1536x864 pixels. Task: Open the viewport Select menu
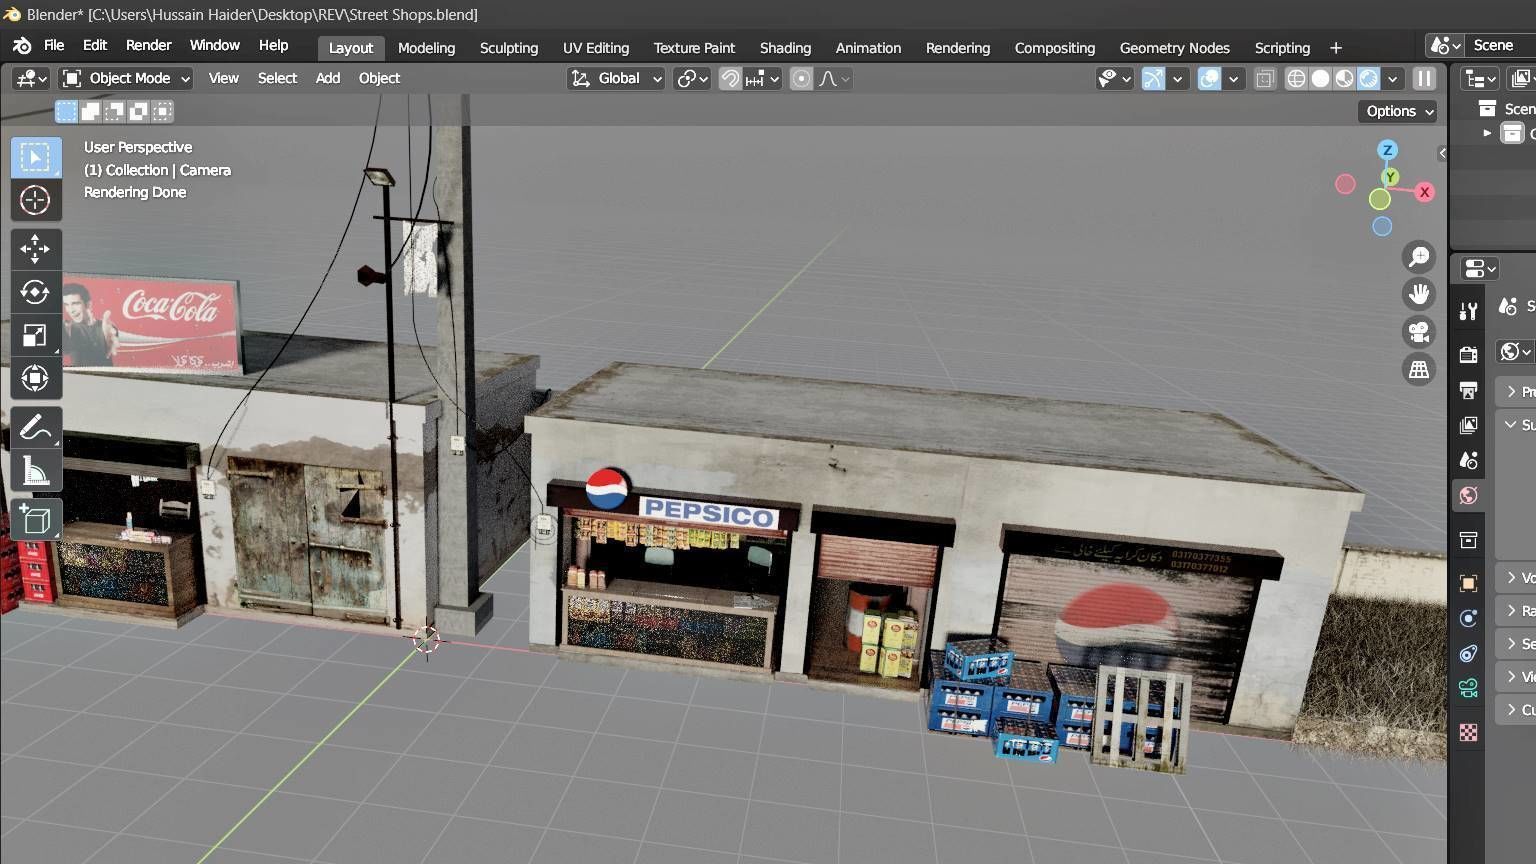[277, 78]
